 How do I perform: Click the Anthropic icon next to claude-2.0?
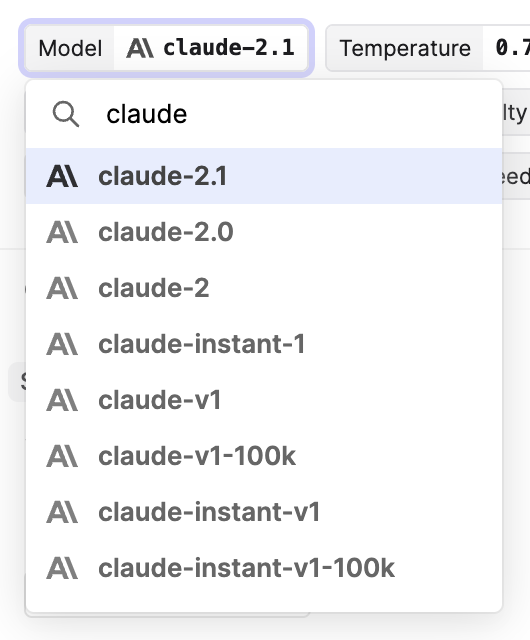pos(62,232)
